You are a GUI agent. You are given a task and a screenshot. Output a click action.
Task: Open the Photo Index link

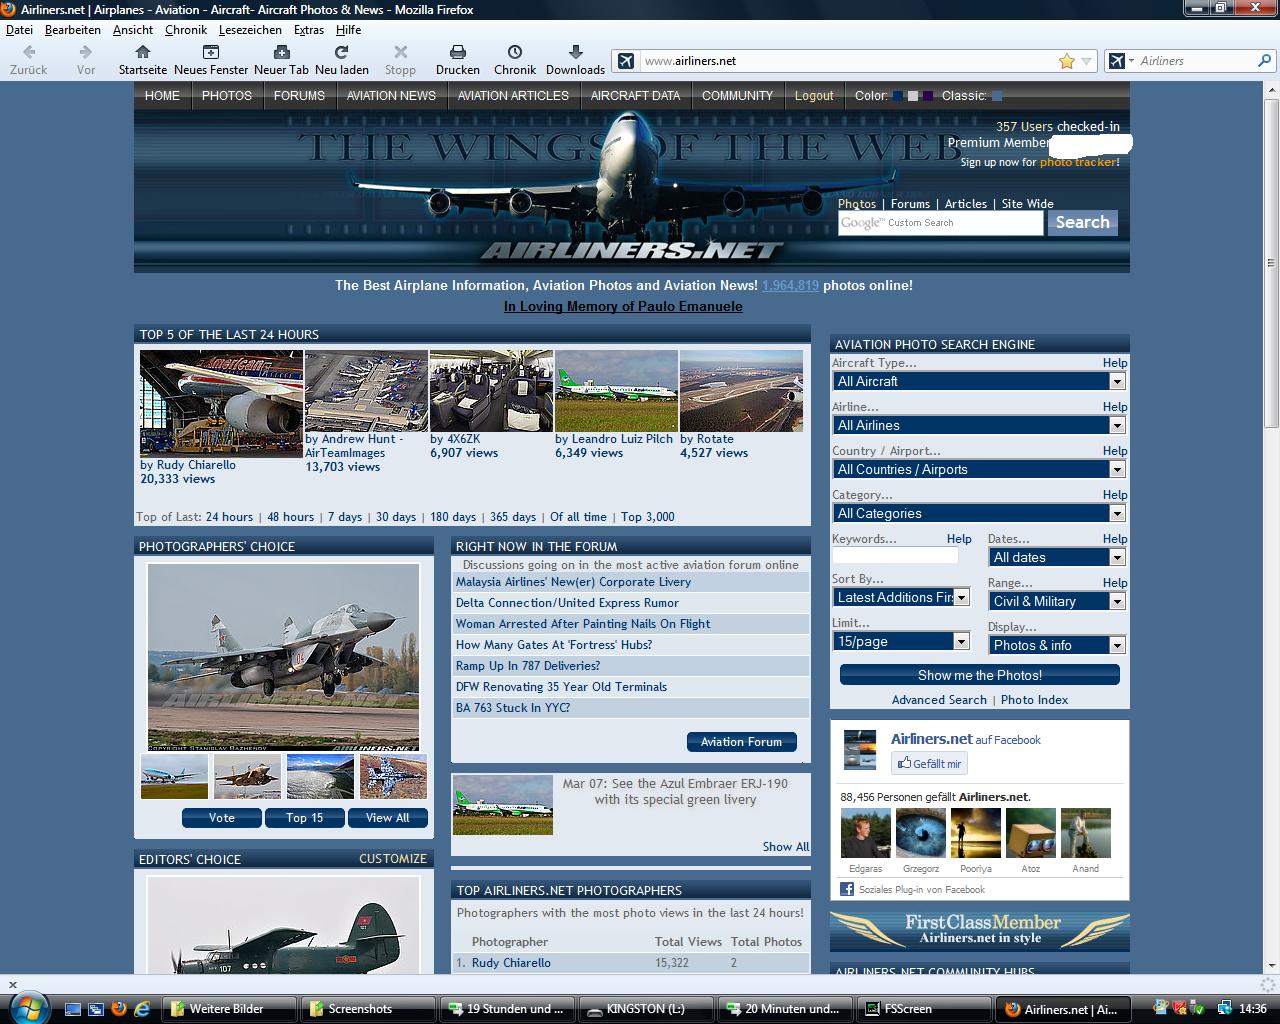point(1034,700)
